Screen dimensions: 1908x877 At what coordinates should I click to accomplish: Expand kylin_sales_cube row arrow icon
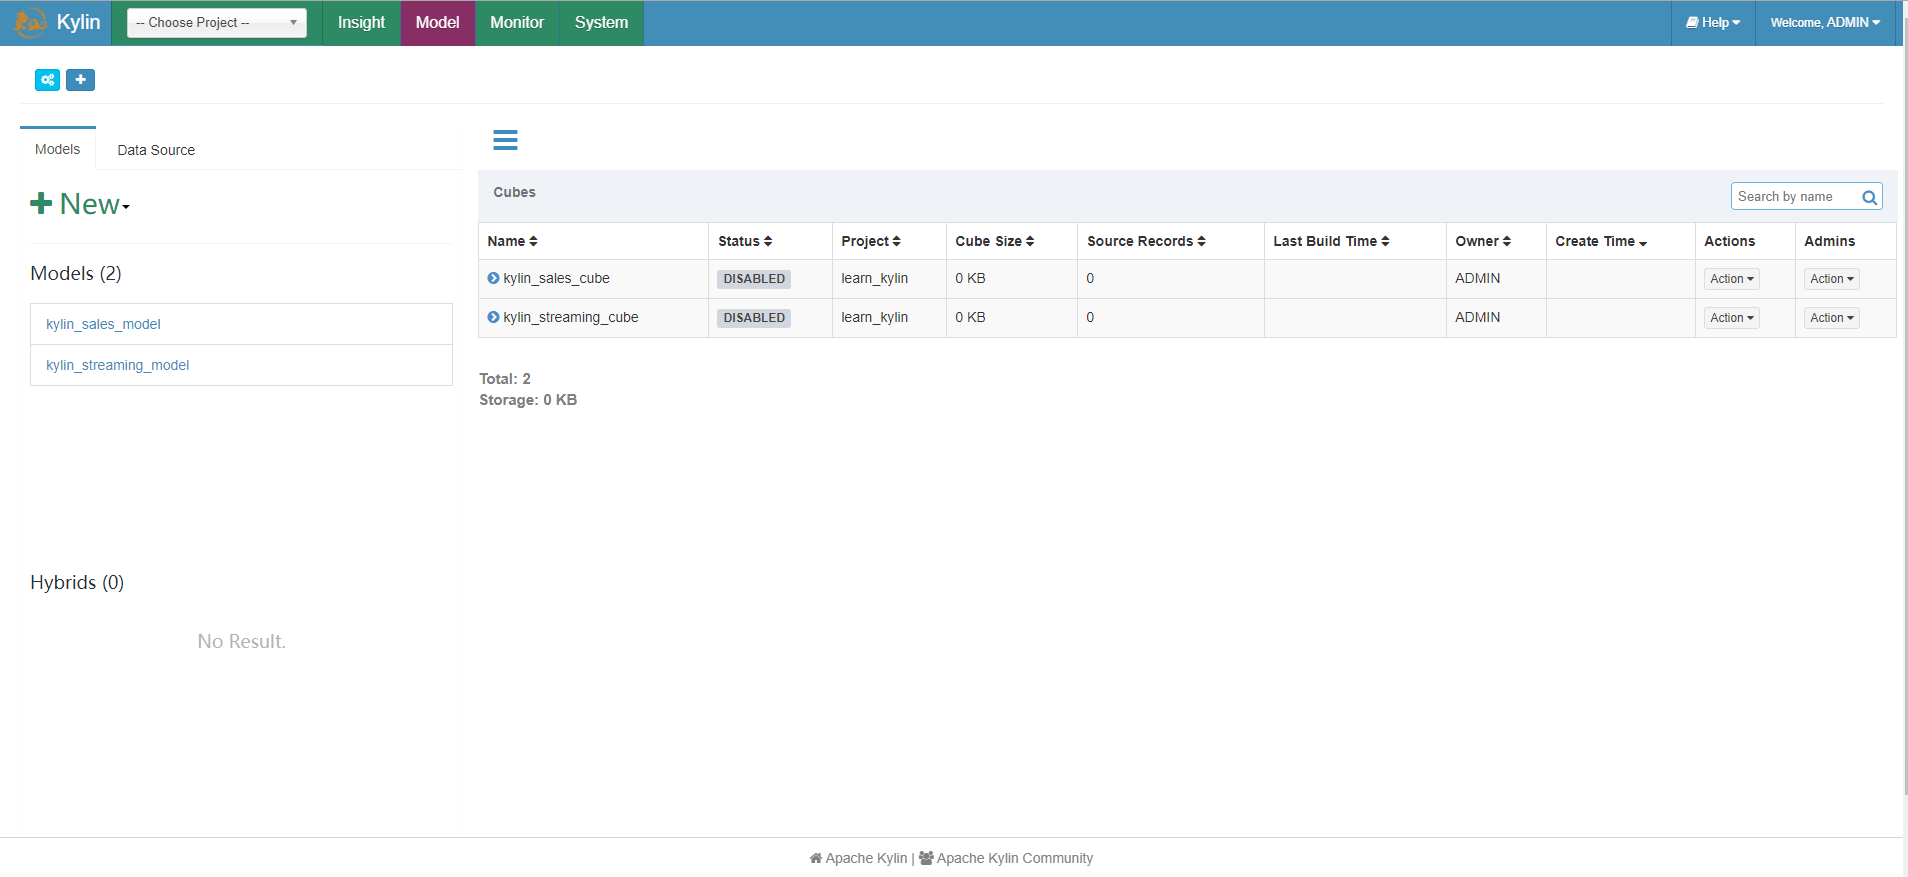tap(493, 279)
